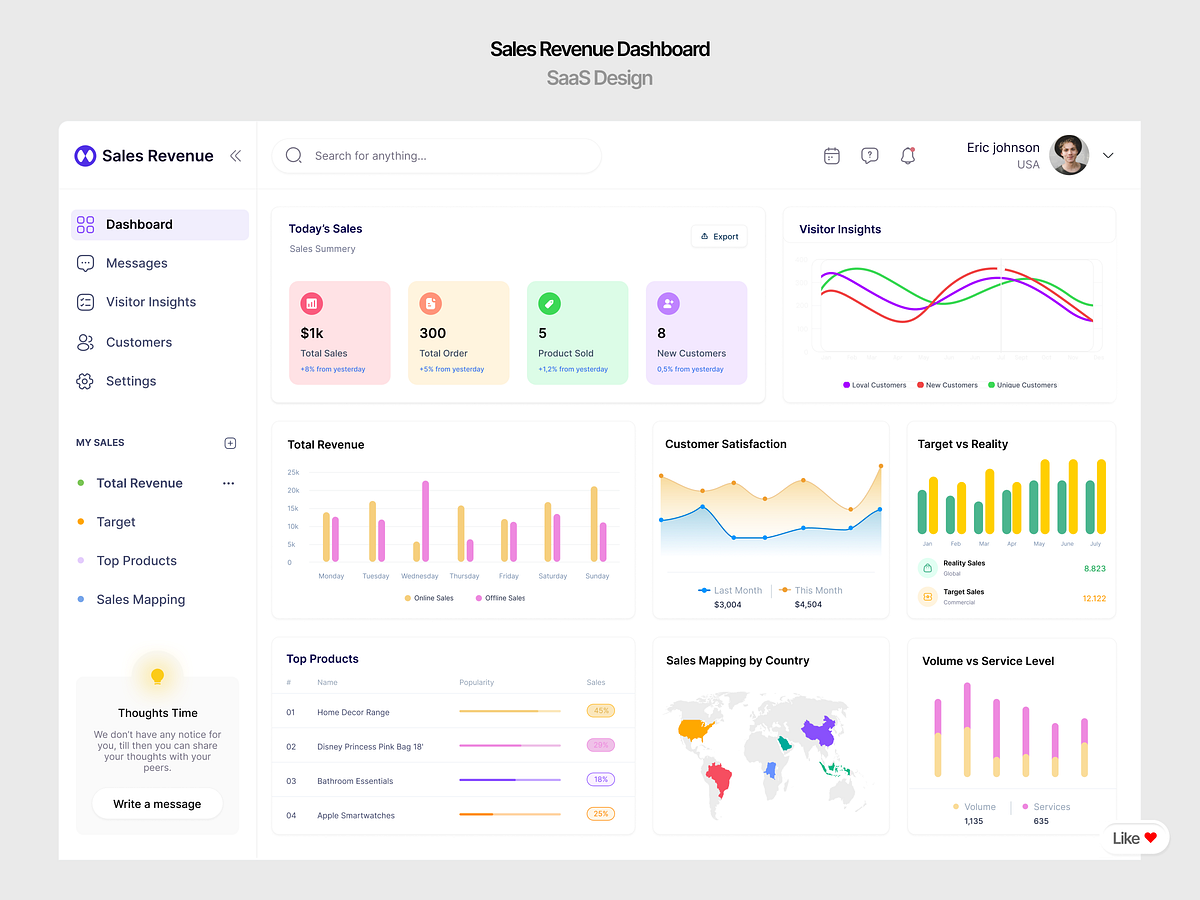
Task: Click the help question mark icon
Action: [869, 155]
